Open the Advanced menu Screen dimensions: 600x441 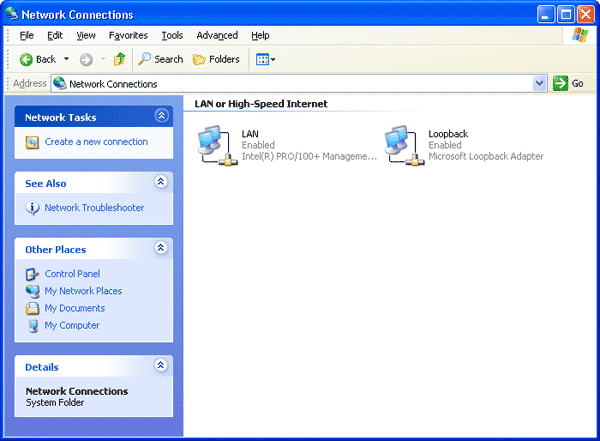coord(217,36)
